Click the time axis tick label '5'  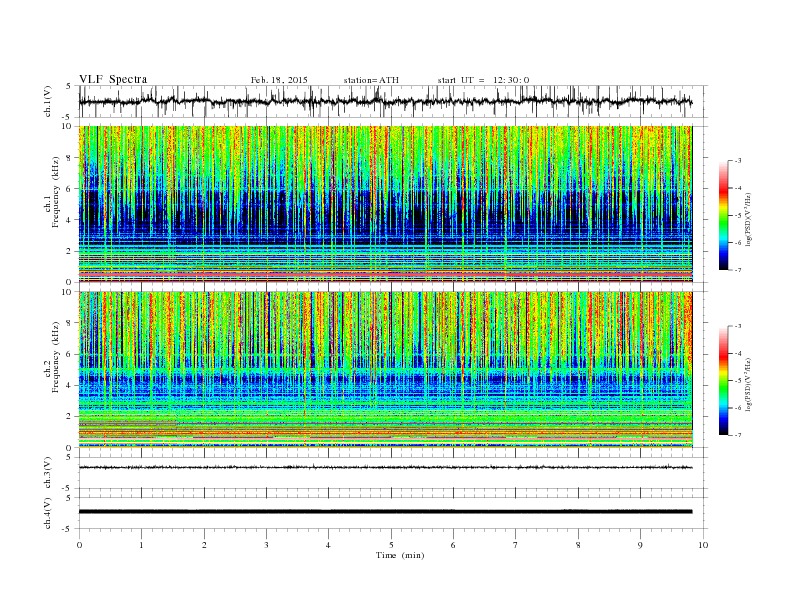(x=391, y=545)
